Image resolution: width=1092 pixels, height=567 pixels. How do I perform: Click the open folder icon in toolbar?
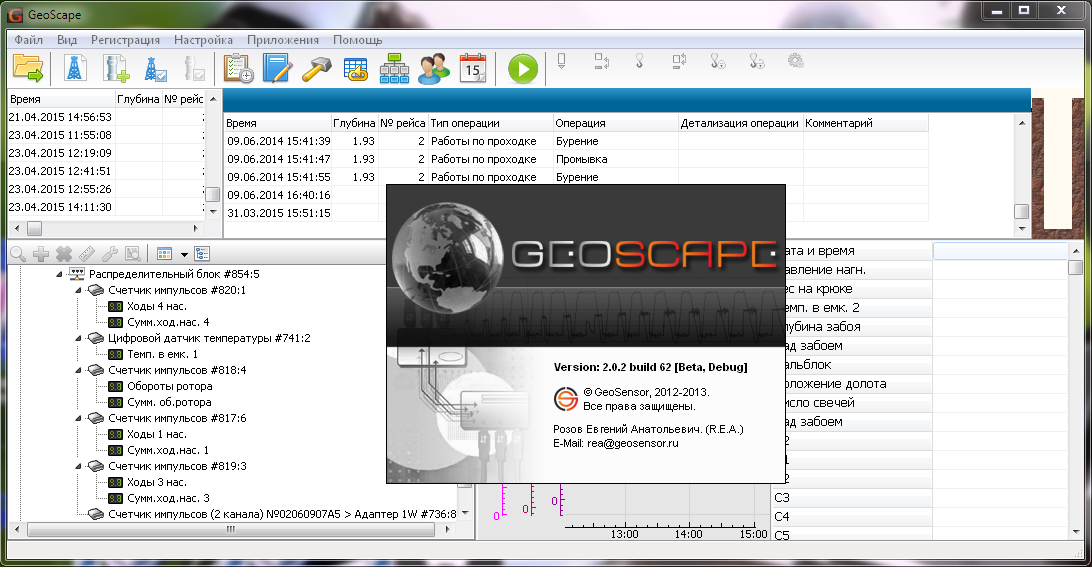tap(28, 68)
